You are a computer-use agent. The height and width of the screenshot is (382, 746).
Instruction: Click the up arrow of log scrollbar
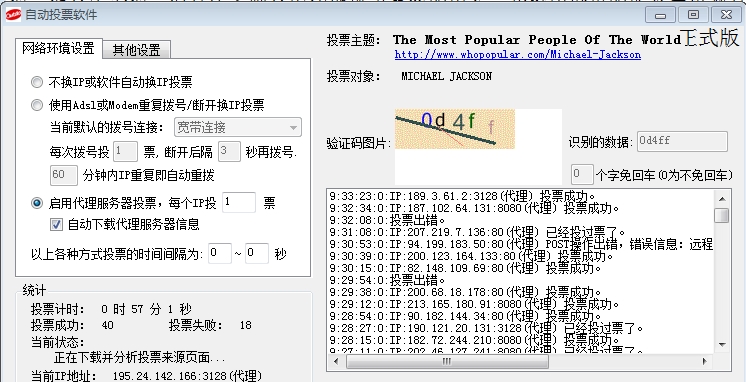(x=722, y=199)
